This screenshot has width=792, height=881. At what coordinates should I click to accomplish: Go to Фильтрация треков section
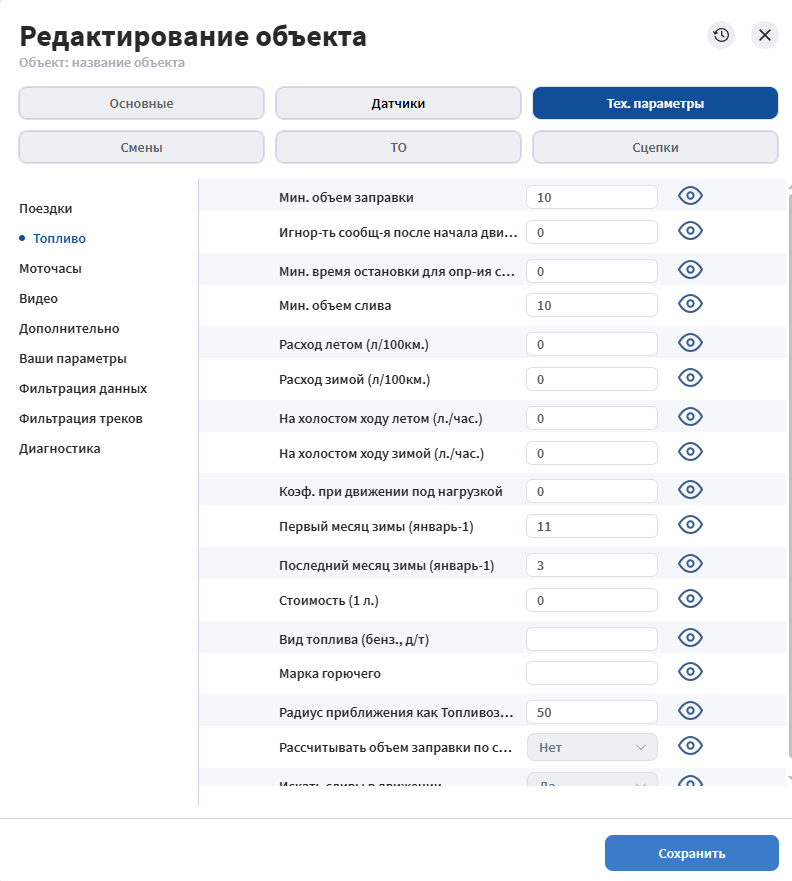[x=81, y=419]
